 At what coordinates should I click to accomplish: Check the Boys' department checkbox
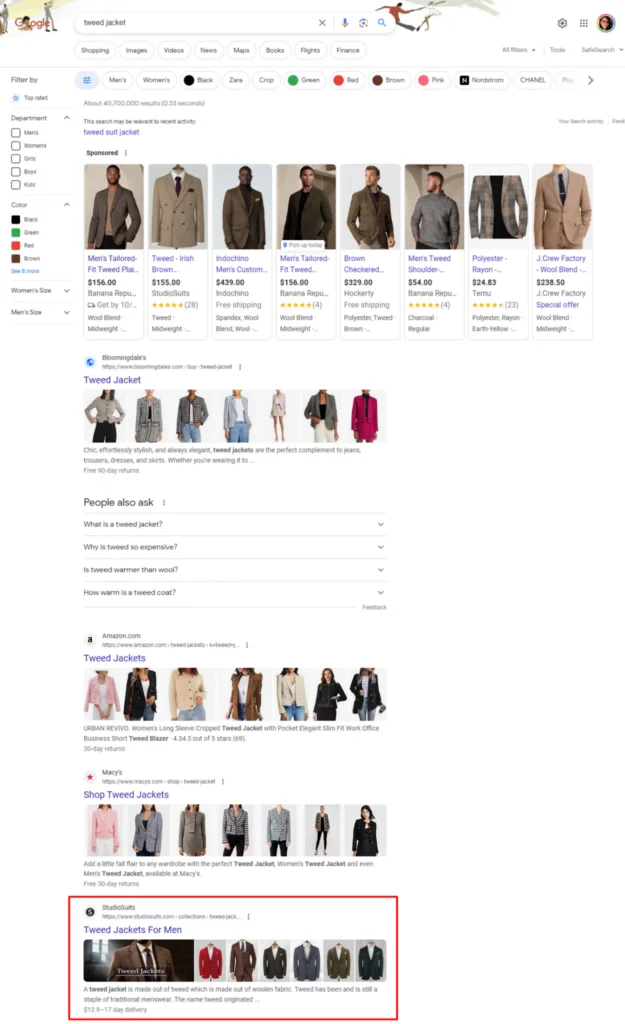(16, 172)
